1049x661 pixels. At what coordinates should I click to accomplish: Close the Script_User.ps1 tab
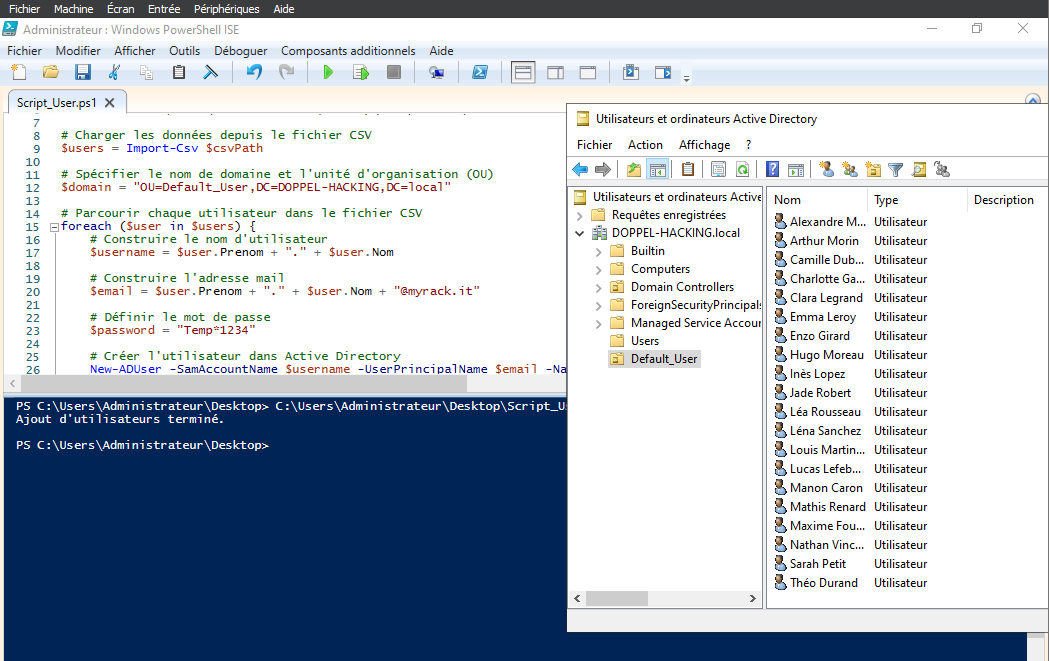110,103
